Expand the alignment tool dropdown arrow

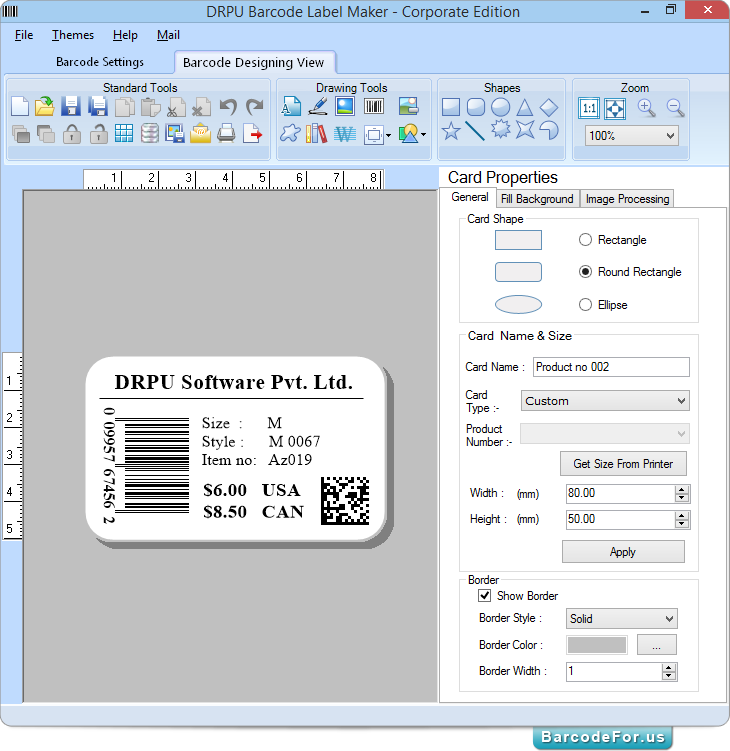[388, 135]
